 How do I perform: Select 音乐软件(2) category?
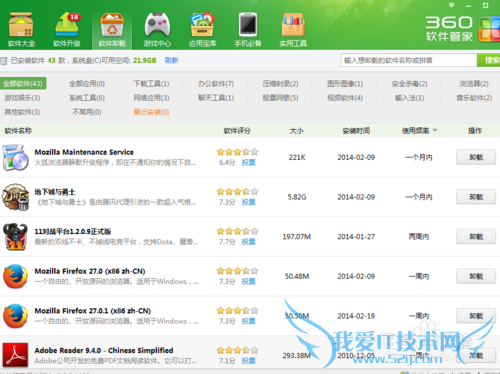474,98
